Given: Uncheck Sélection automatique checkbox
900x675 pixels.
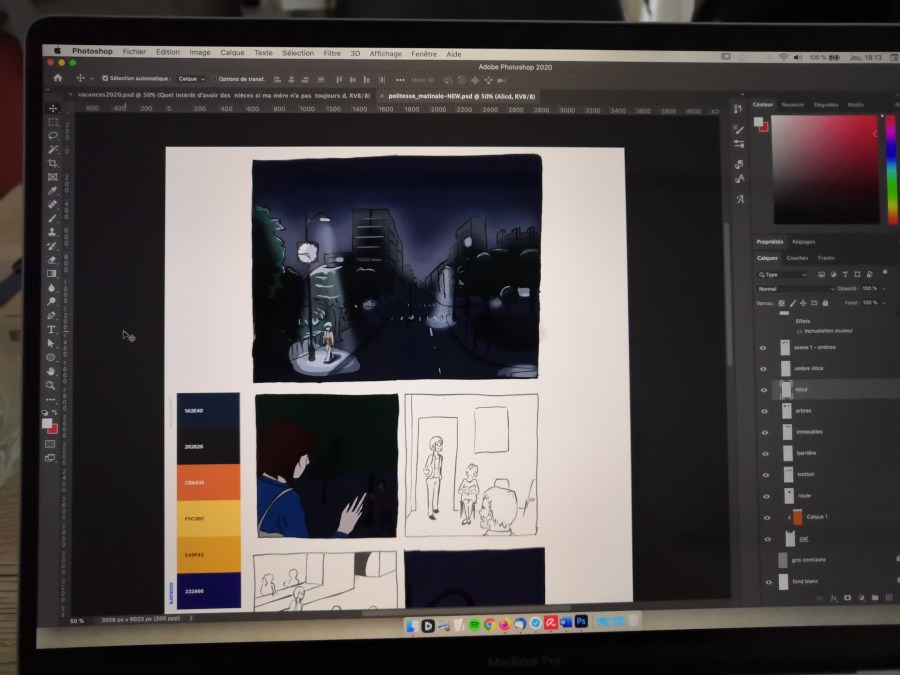Looking at the screenshot, I should [x=105, y=78].
